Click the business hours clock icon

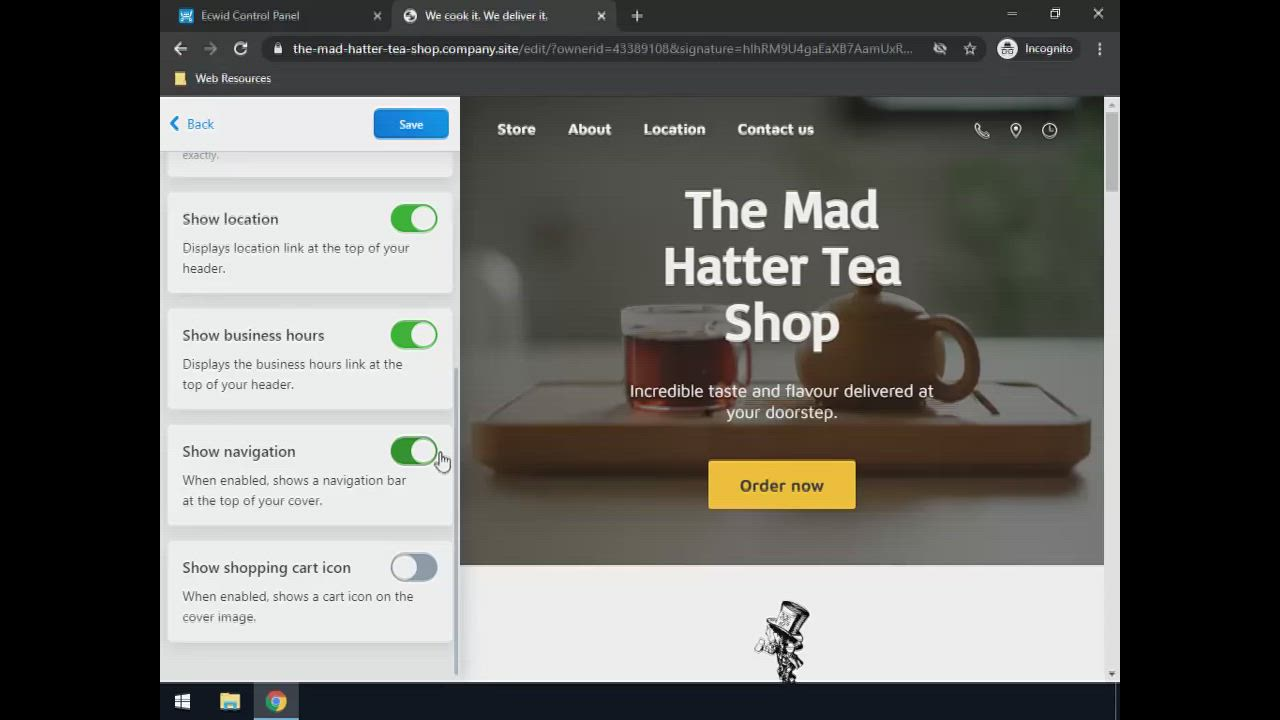(x=1049, y=130)
